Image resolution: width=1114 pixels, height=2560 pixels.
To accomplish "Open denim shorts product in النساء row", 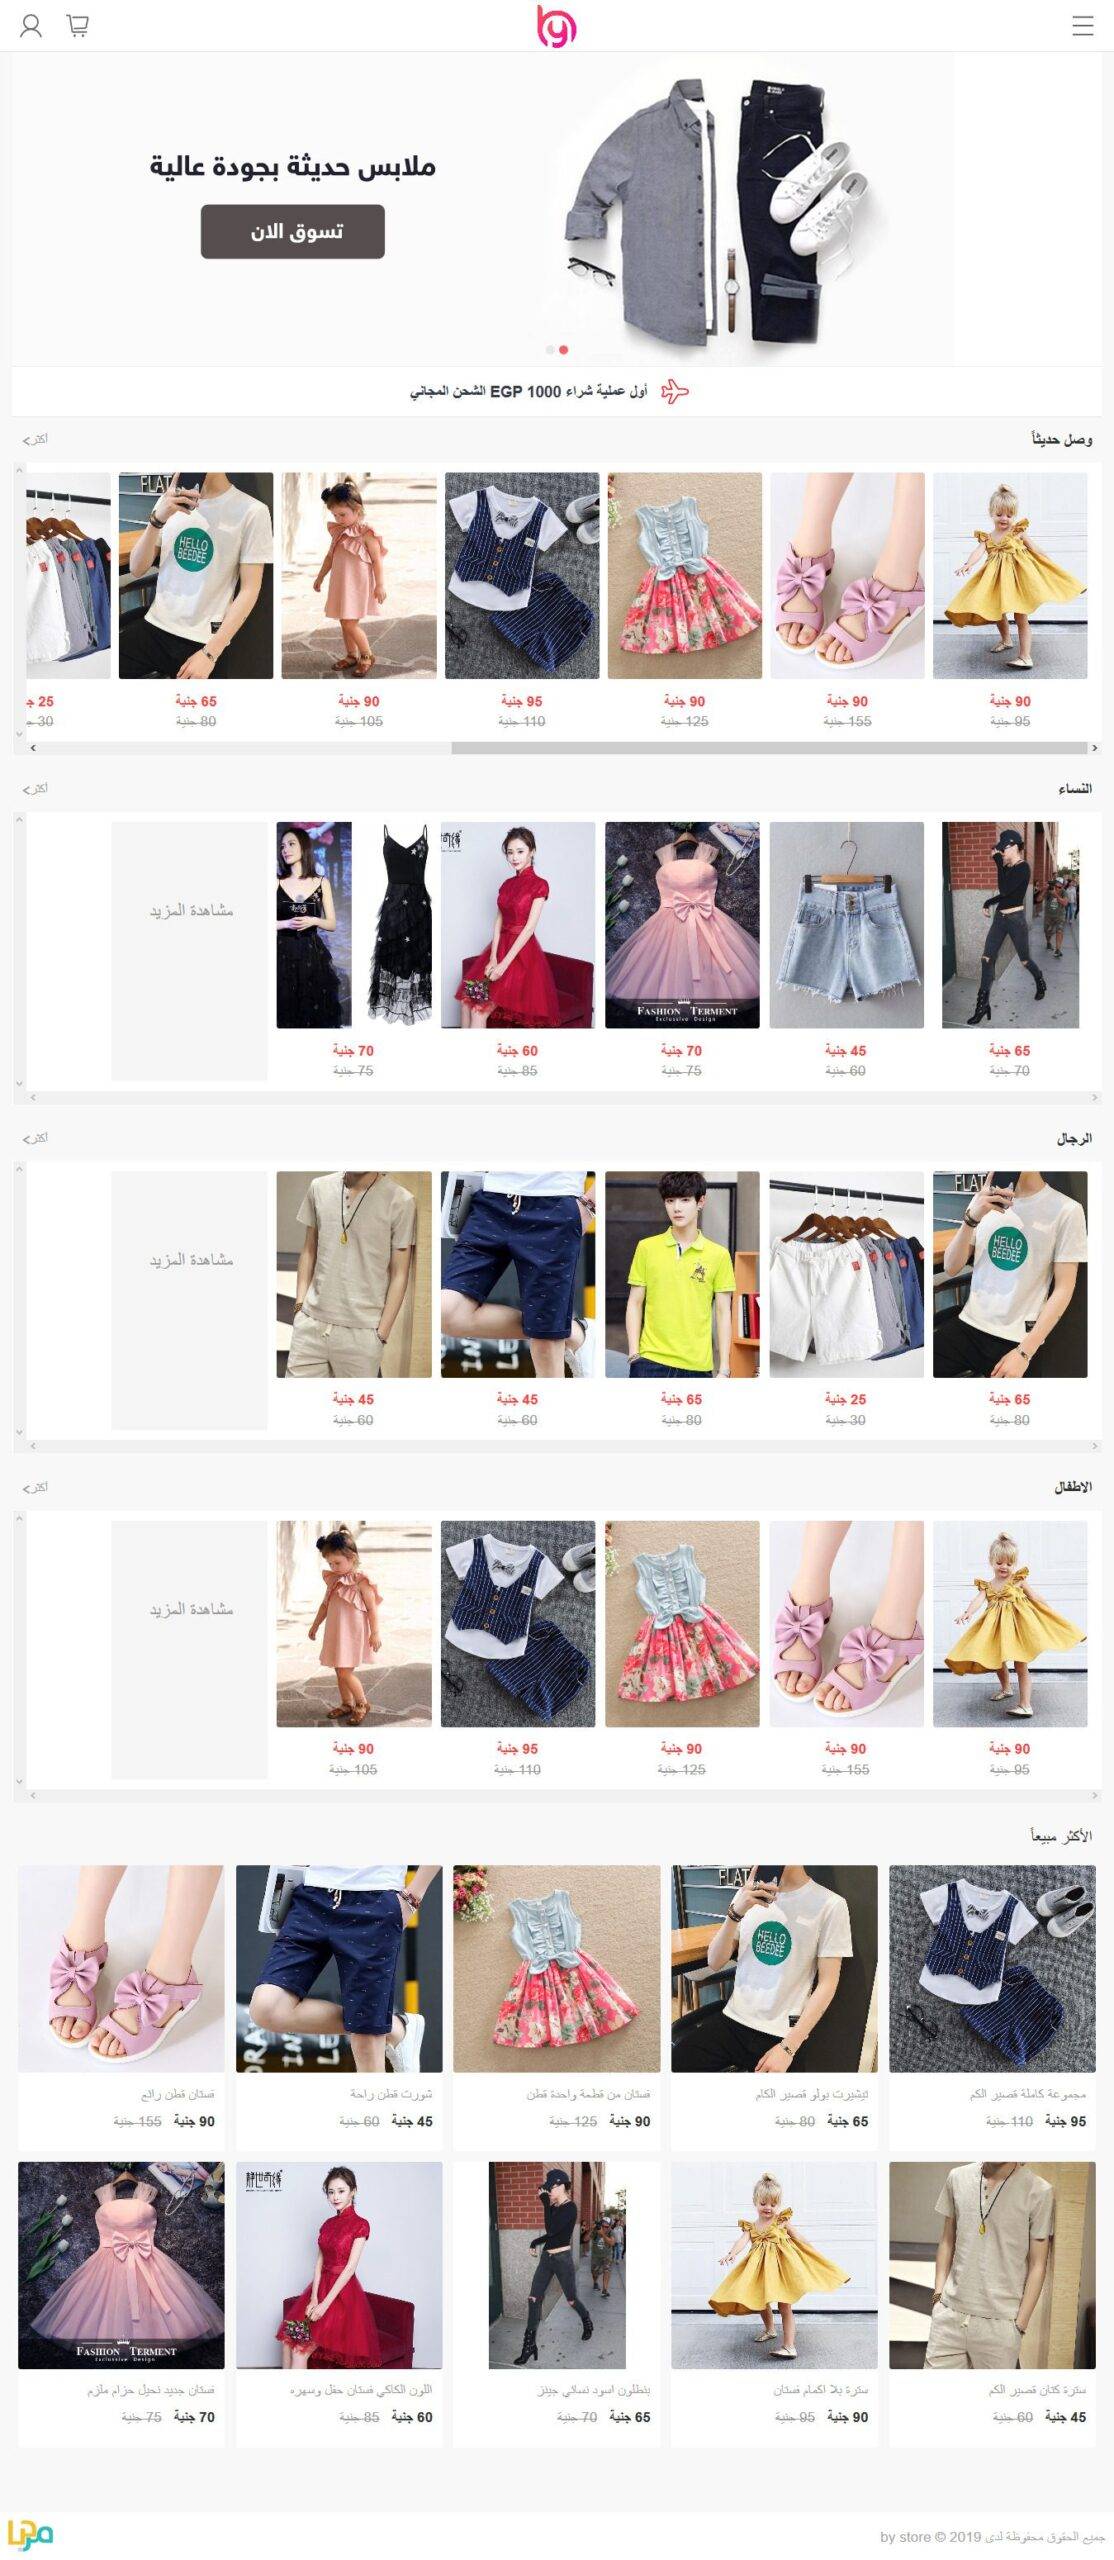I will (x=847, y=925).
